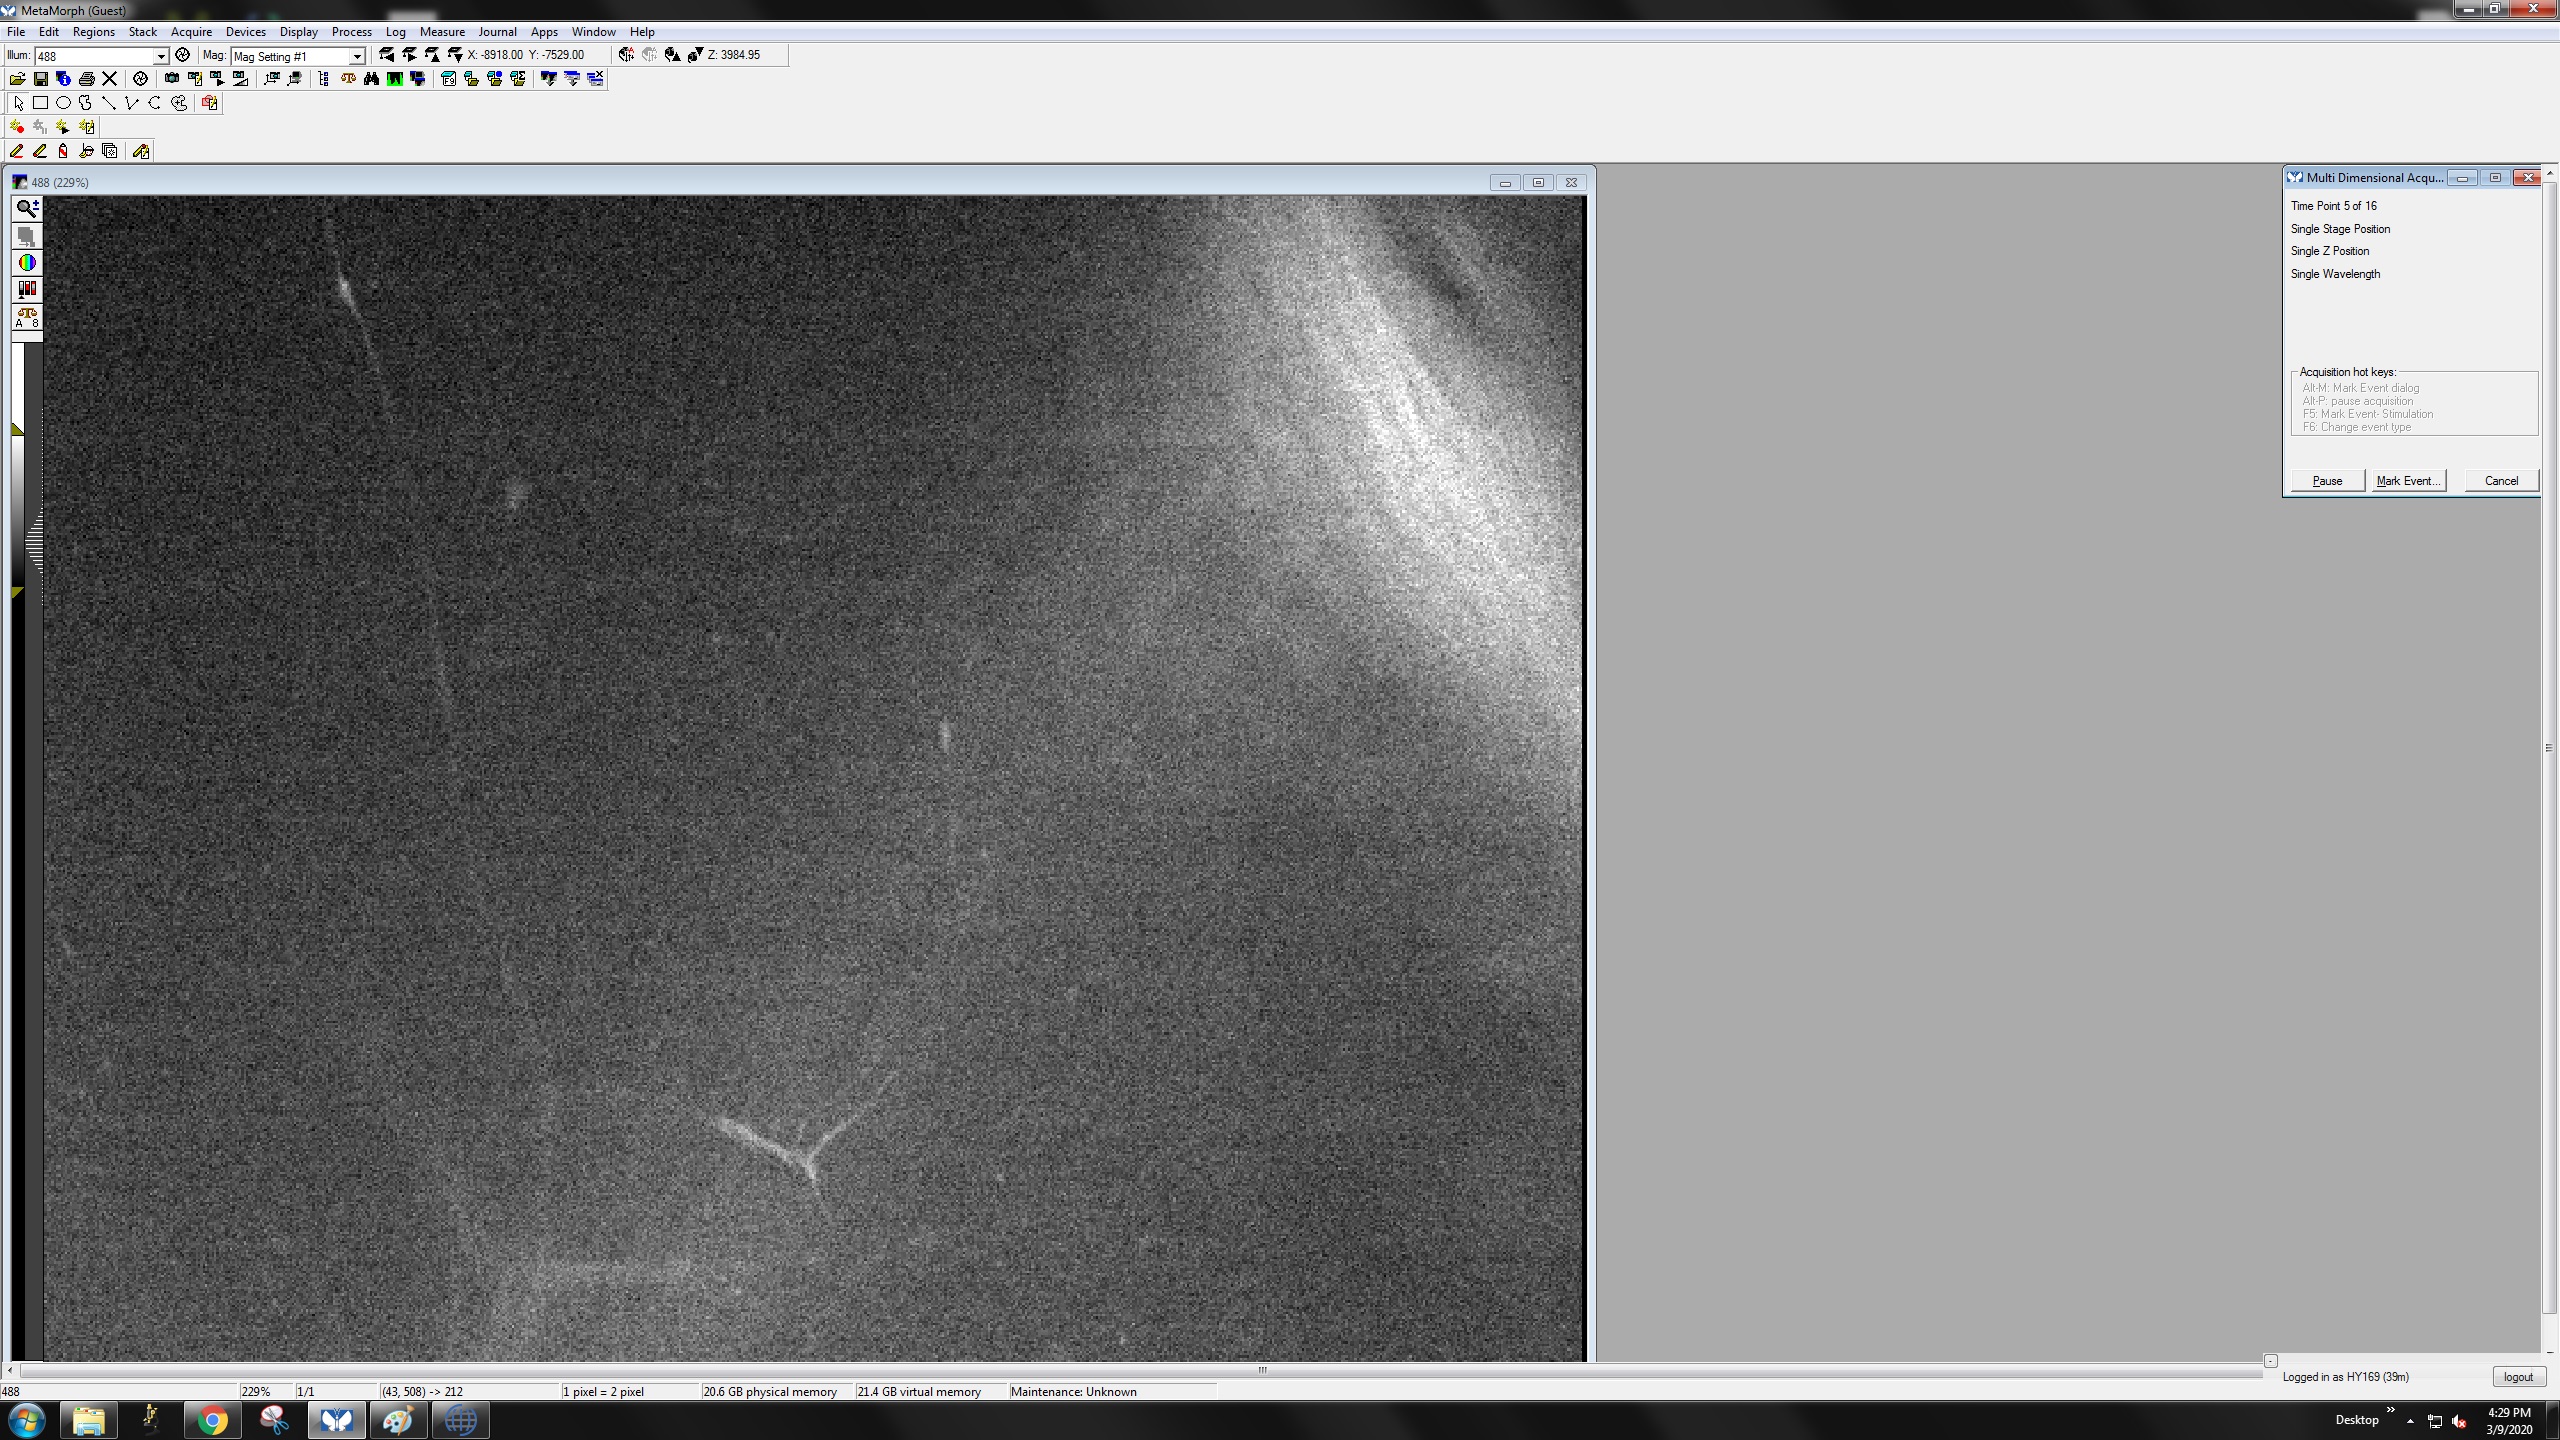2560x1440 pixels.
Task: Expand the Mag Setting #1 dropdown
Action: pos(356,56)
